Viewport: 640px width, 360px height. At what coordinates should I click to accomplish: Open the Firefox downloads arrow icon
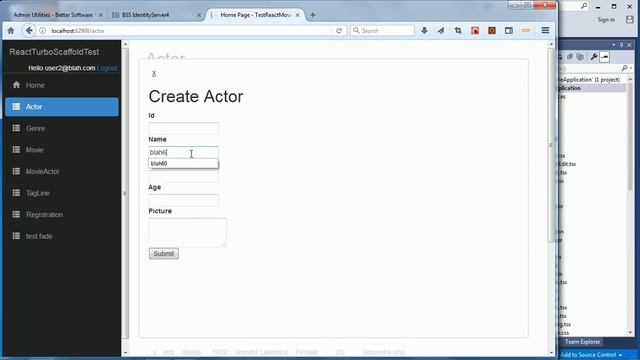[x=424, y=31]
